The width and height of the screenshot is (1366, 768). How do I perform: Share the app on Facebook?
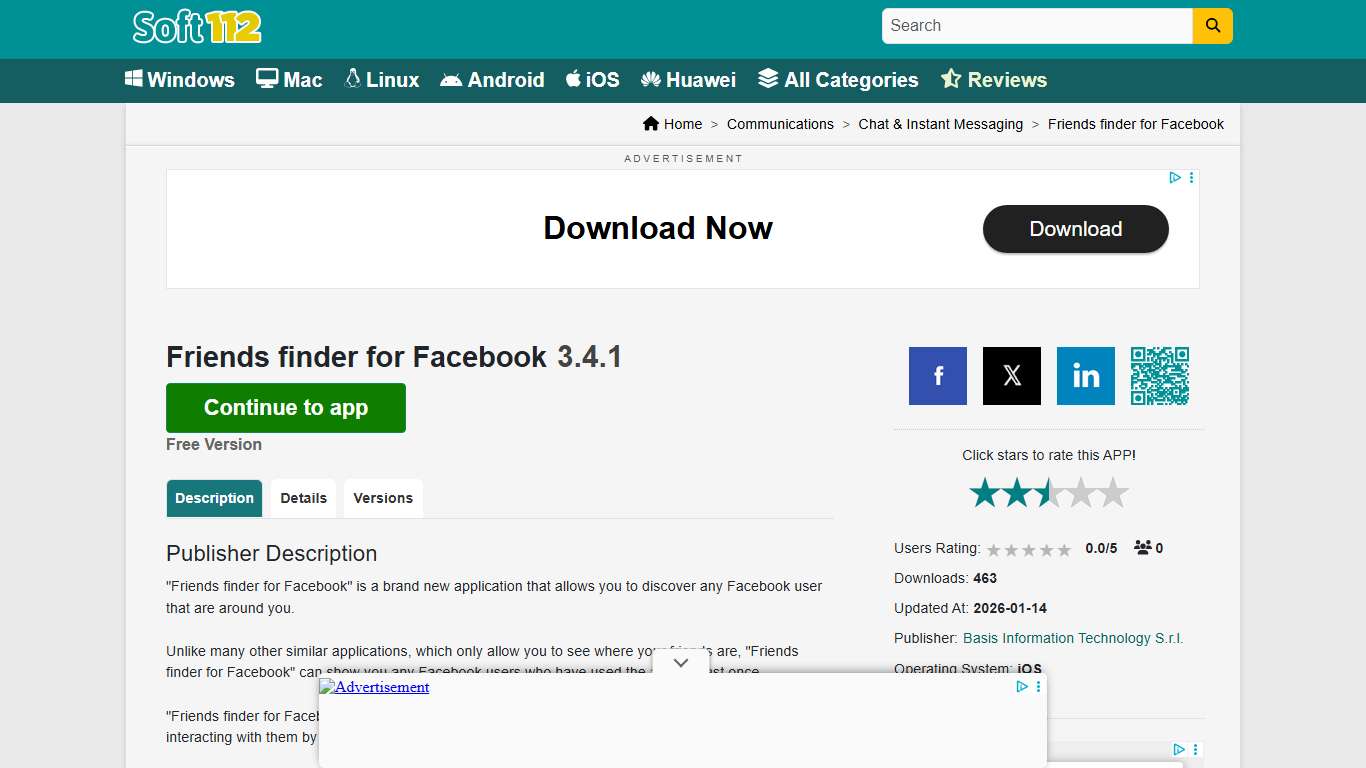937,376
